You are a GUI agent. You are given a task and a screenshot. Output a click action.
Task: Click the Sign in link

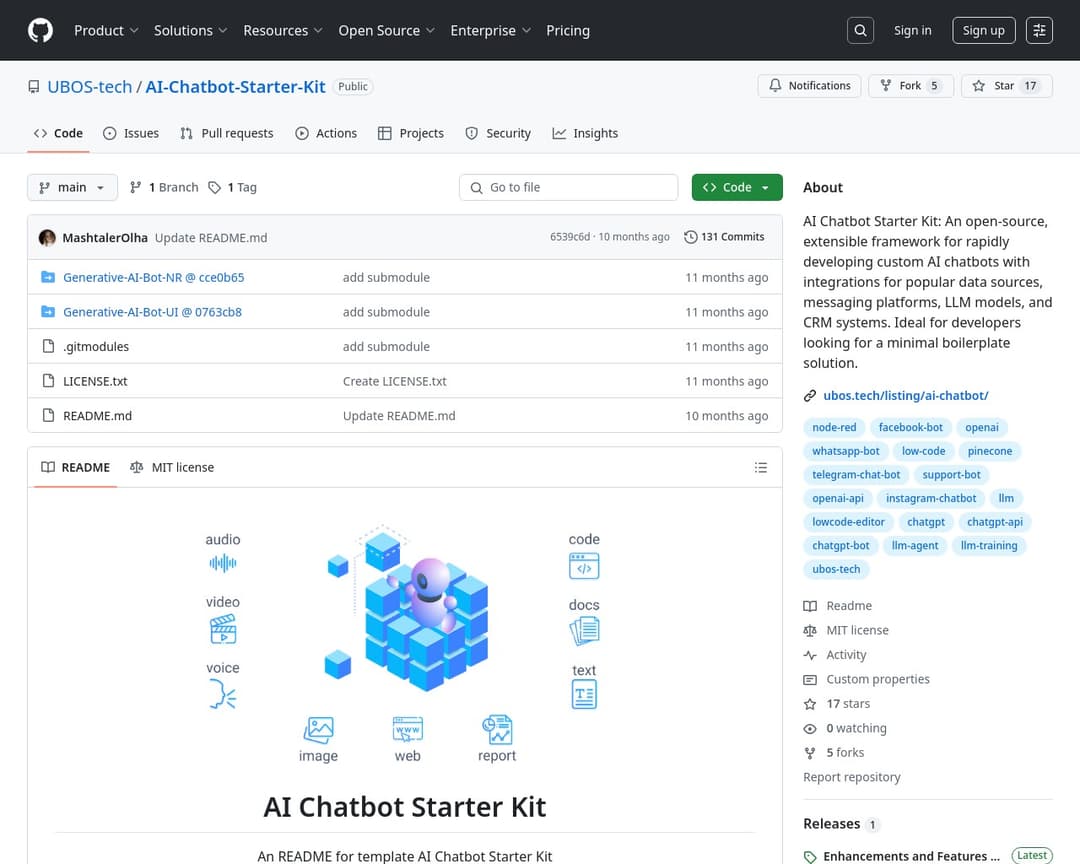913,30
